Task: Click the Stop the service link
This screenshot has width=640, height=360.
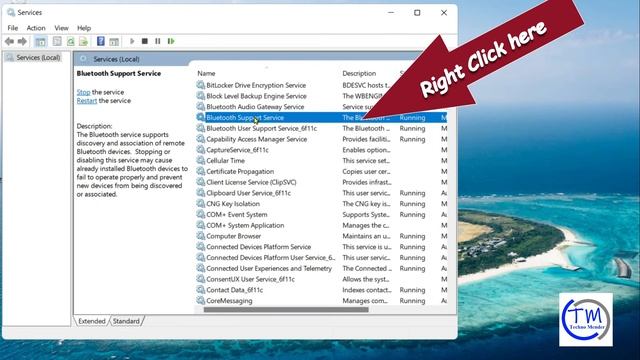Action: pyautogui.click(x=83, y=92)
